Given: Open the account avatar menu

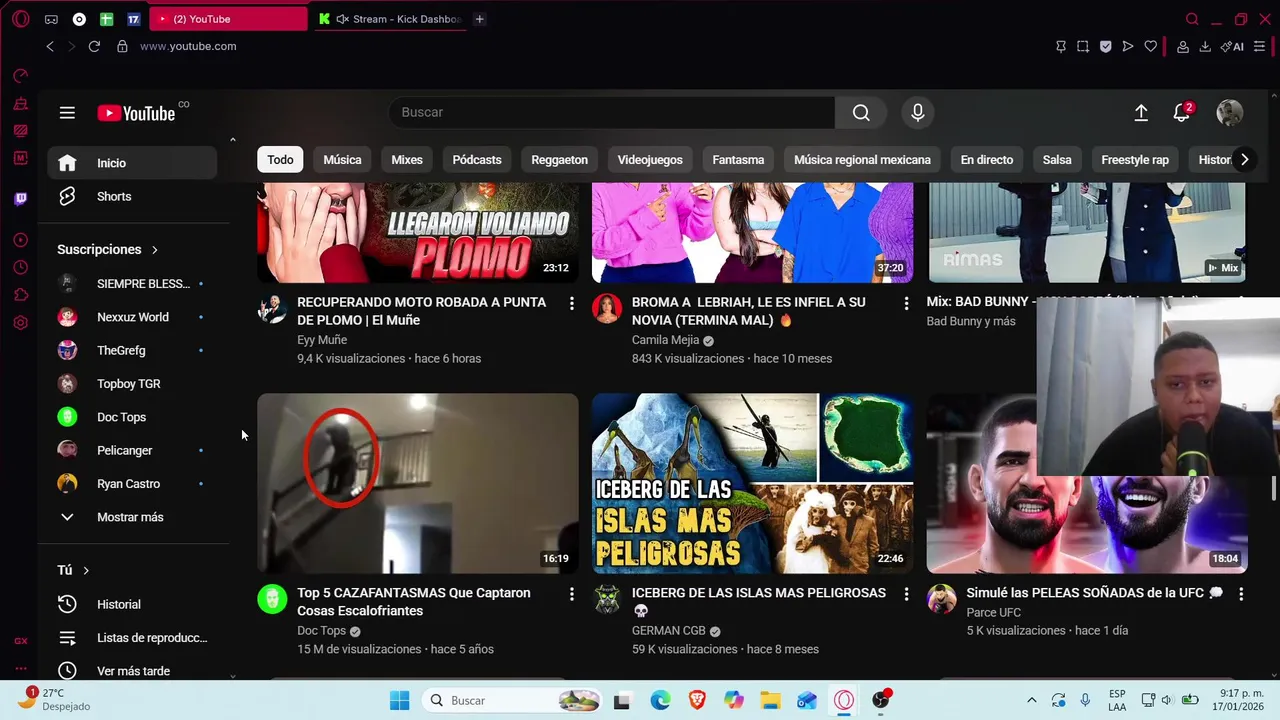Looking at the screenshot, I should (x=1229, y=113).
